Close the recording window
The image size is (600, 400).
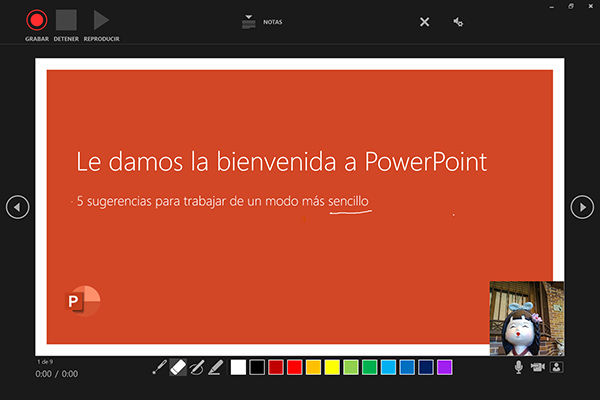click(x=590, y=7)
